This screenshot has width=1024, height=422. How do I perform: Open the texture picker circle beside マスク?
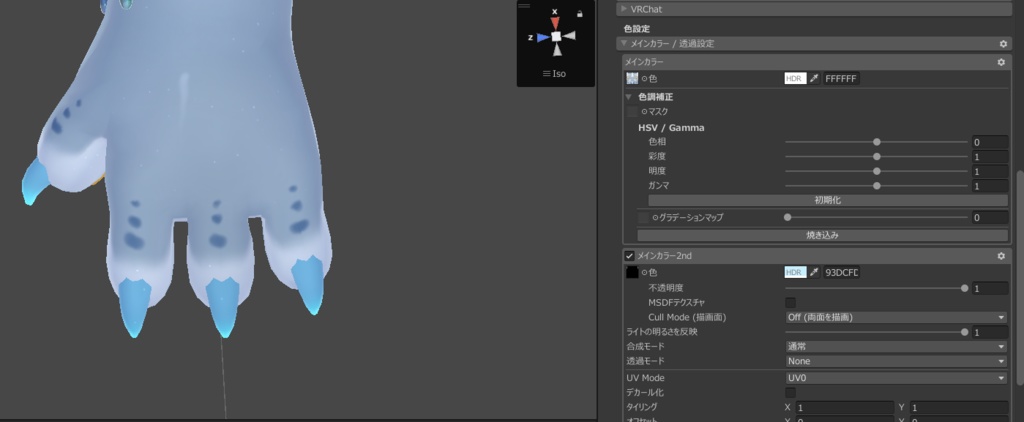tap(644, 112)
